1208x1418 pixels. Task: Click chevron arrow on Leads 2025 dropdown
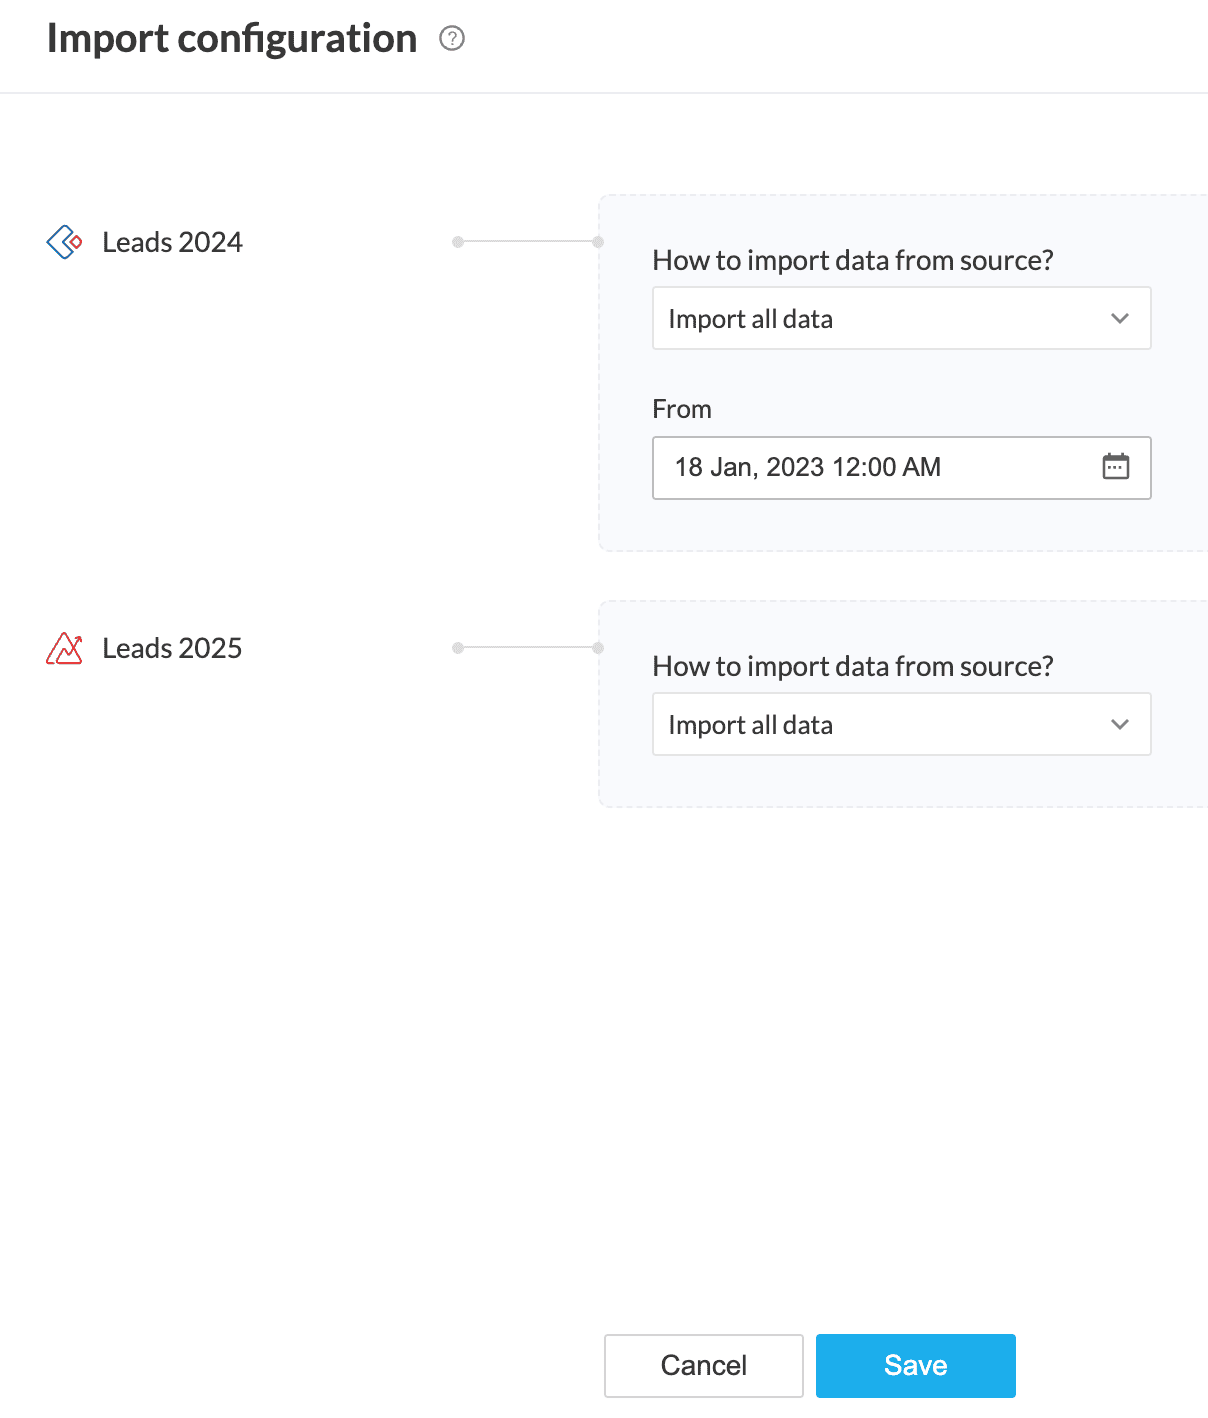pos(1119,725)
